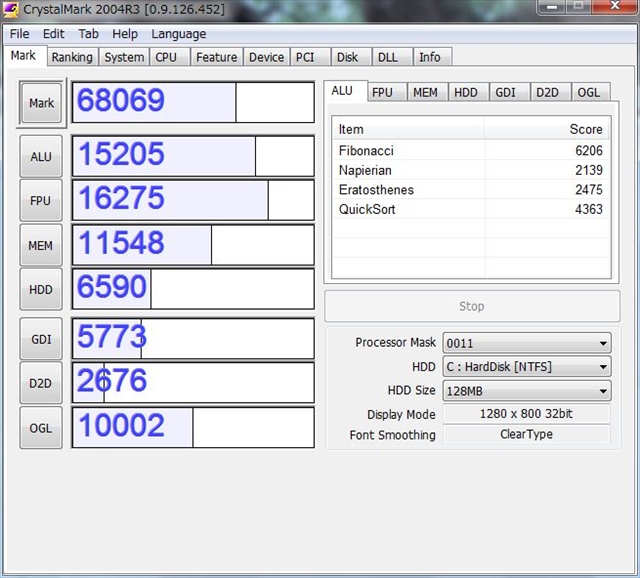This screenshot has height=578, width=640.
Task: Select the OGL results tab
Action: (591, 92)
